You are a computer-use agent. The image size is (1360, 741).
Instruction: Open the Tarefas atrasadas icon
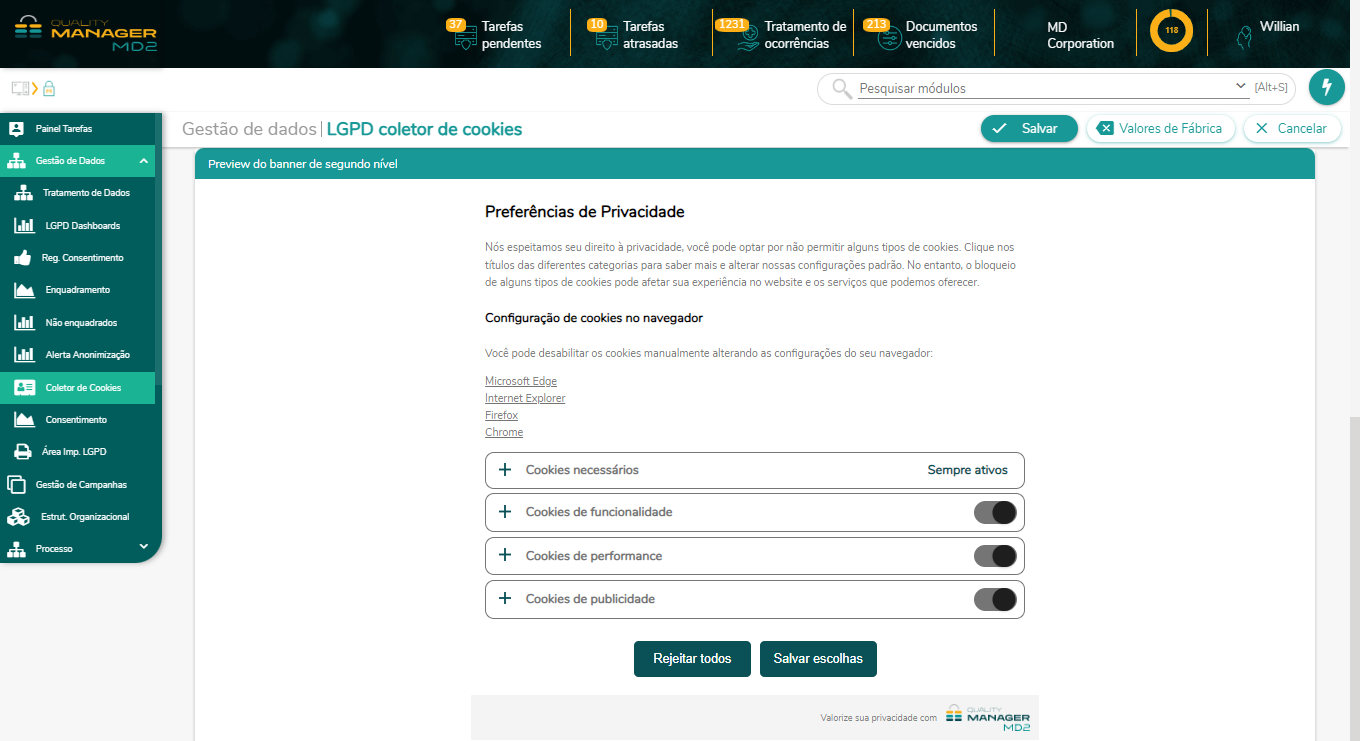(x=605, y=41)
